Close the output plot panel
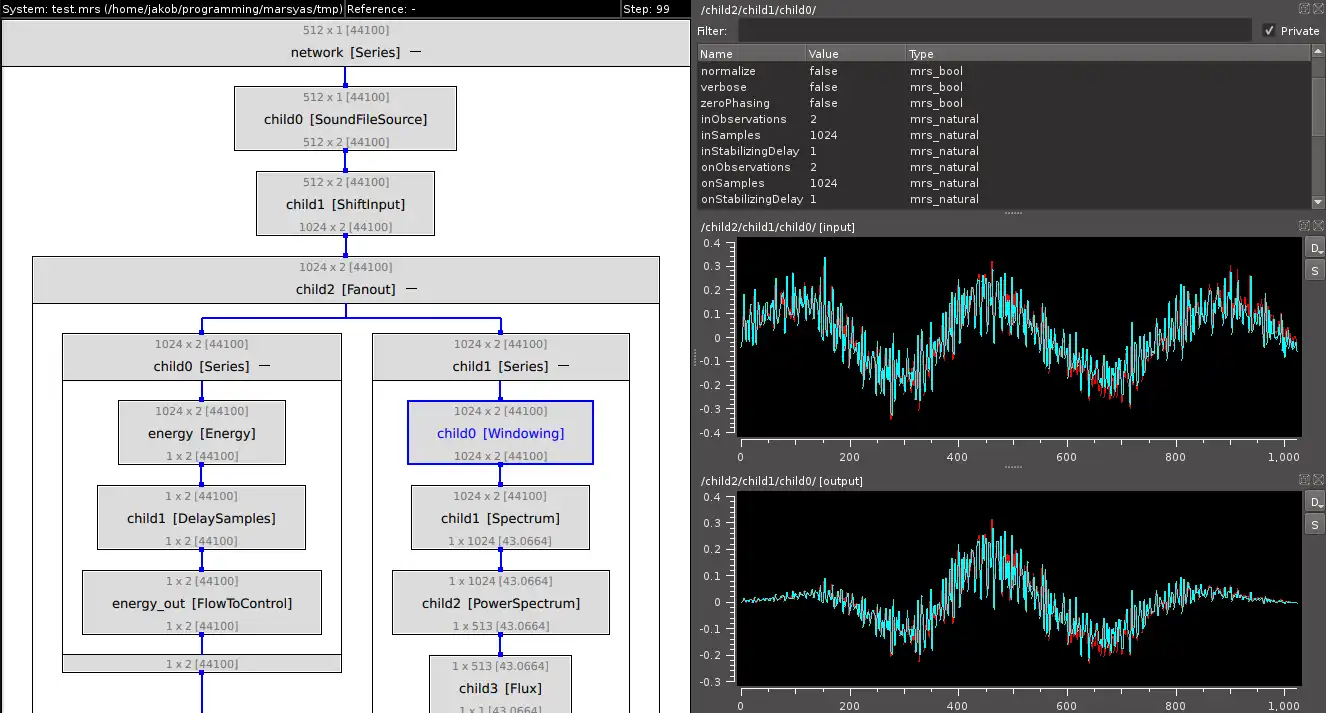 pyautogui.click(x=1318, y=480)
